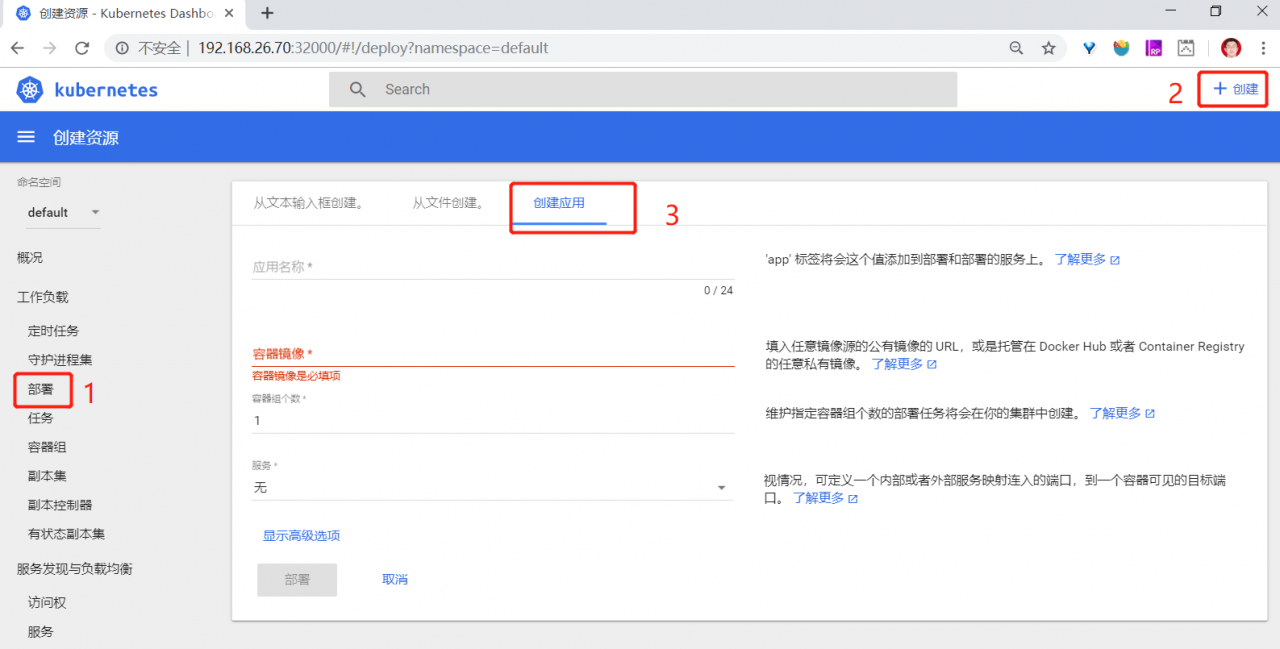Click the search magnifier icon
The width and height of the screenshot is (1280, 649).
point(358,89)
